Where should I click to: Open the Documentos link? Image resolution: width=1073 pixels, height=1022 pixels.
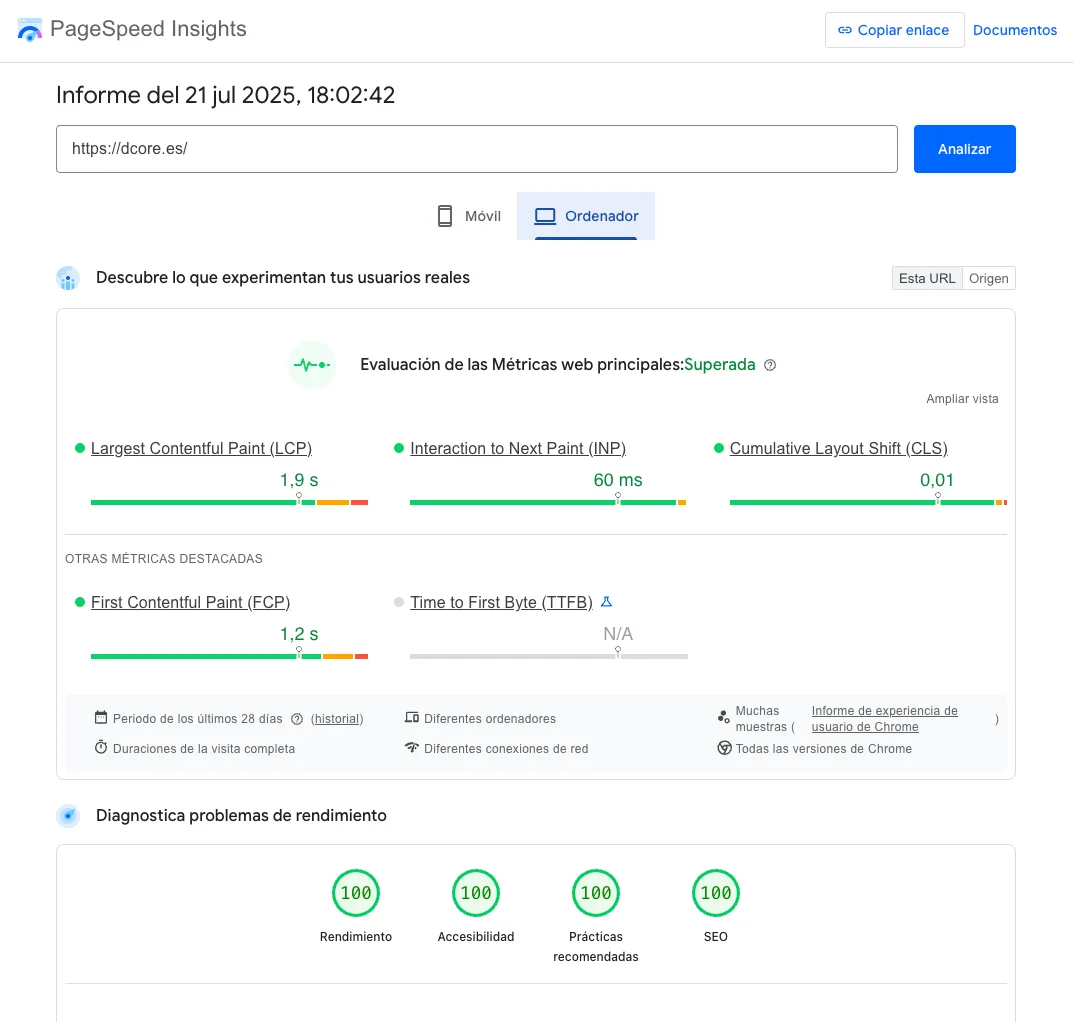[1015, 30]
